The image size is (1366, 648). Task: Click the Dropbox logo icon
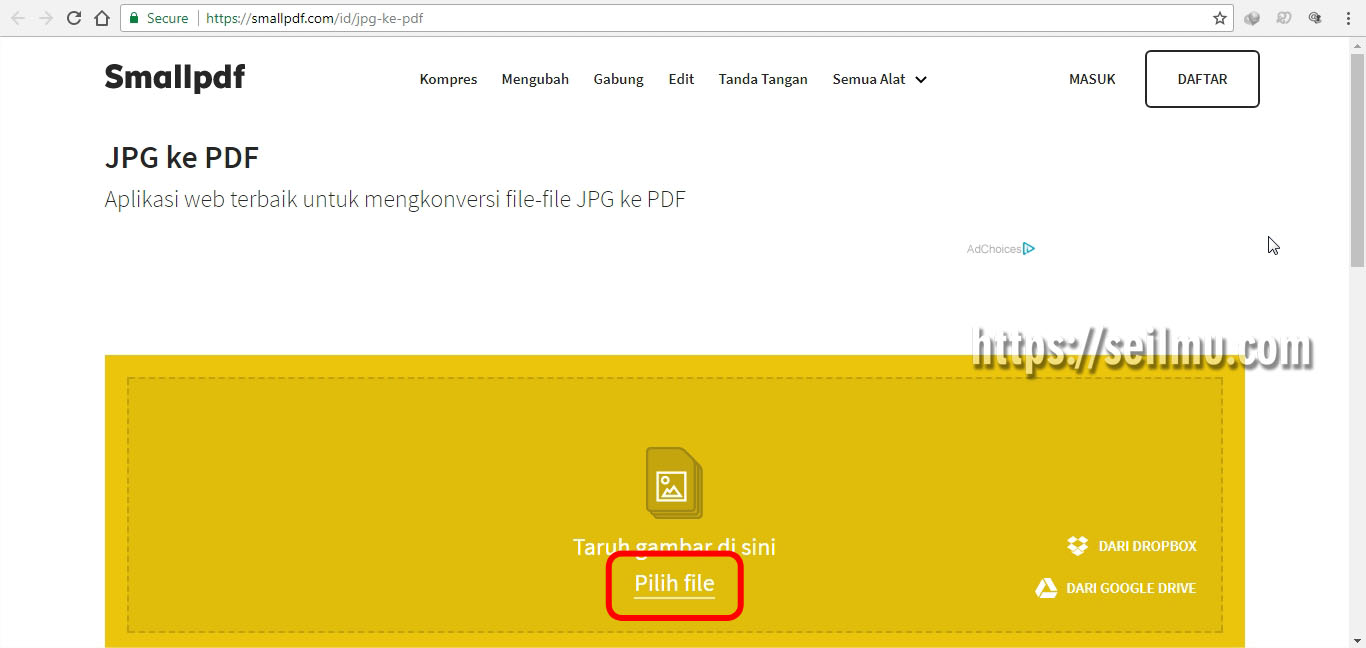click(x=1077, y=546)
